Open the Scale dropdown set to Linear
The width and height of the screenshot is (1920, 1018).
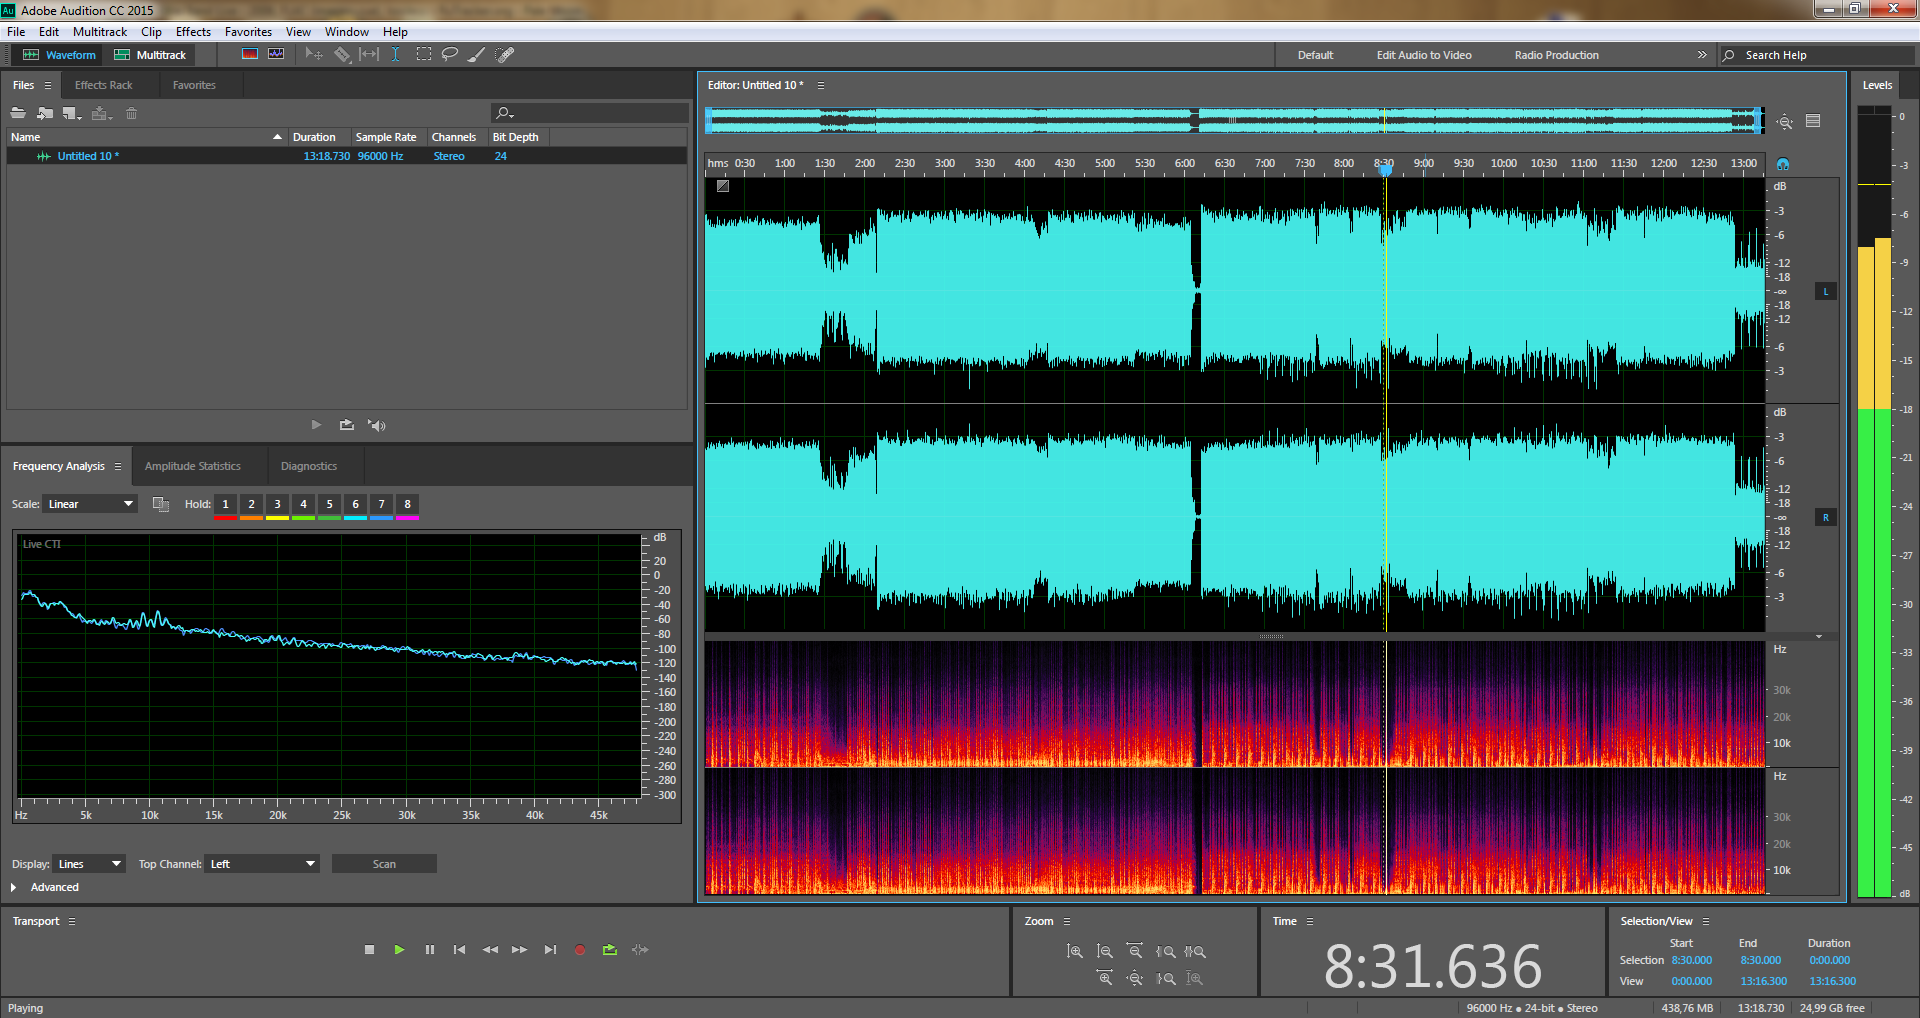(90, 504)
